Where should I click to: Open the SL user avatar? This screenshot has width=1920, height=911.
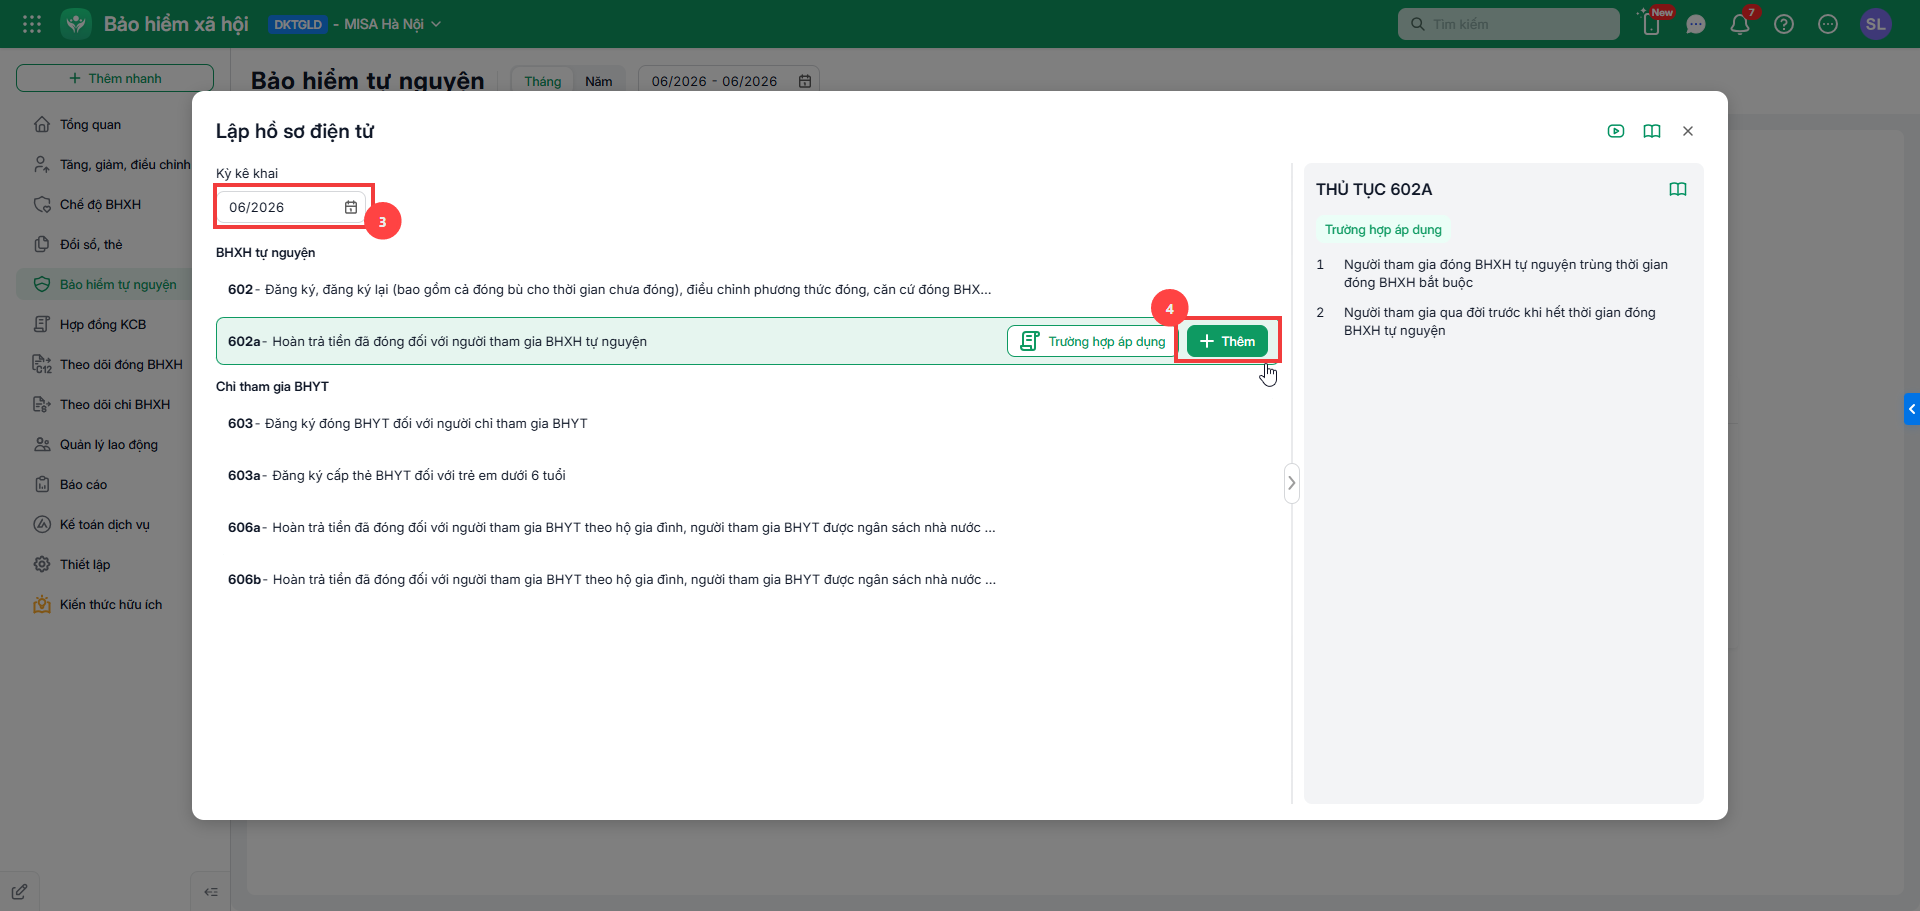pos(1876,24)
